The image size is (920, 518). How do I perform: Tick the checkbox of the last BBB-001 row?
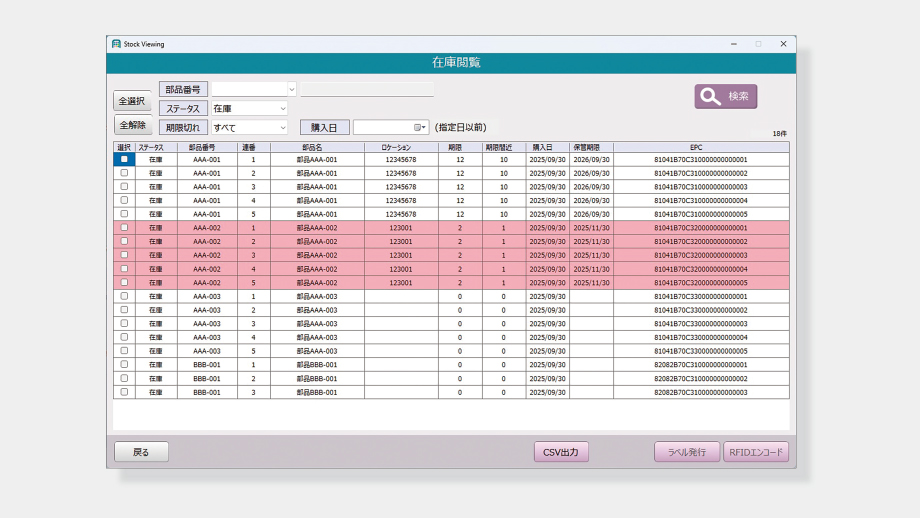(124, 392)
